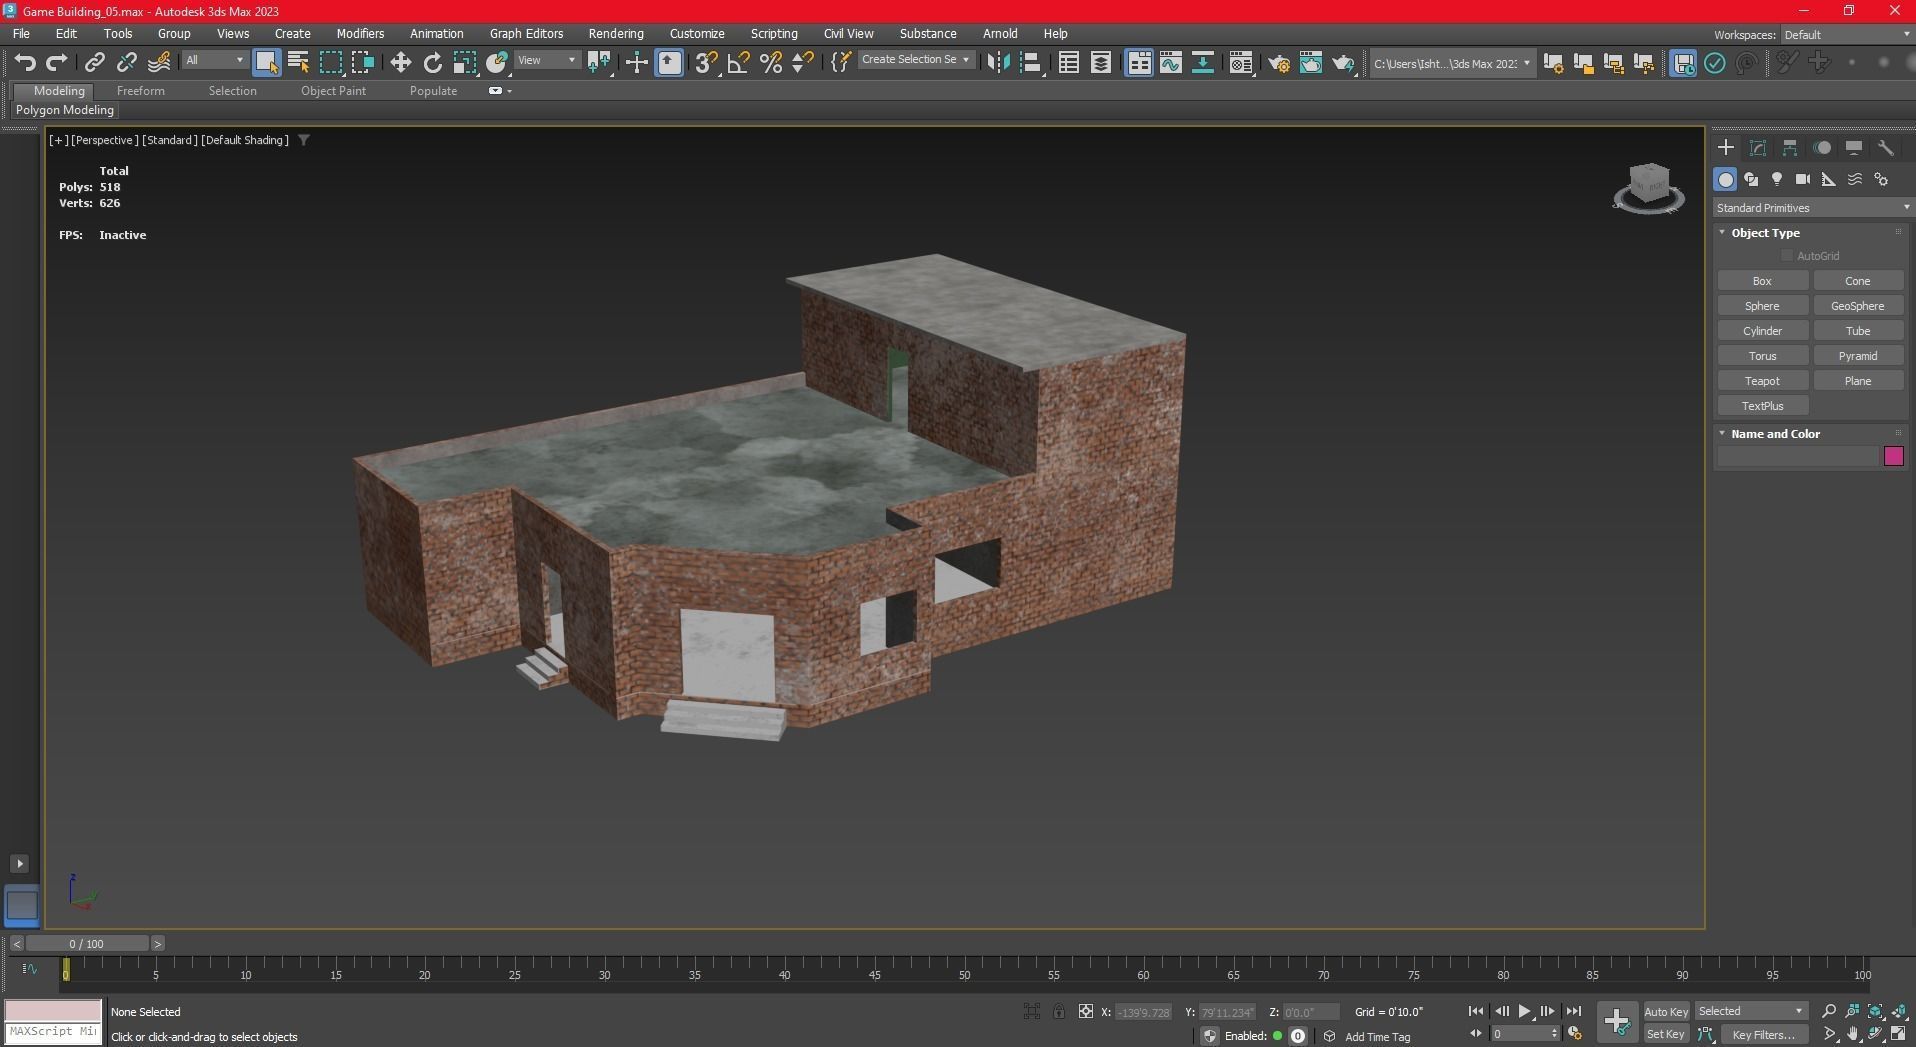Select Geometry category circle icon
The height and width of the screenshot is (1047, 1916).
(x=1726, y=180)
